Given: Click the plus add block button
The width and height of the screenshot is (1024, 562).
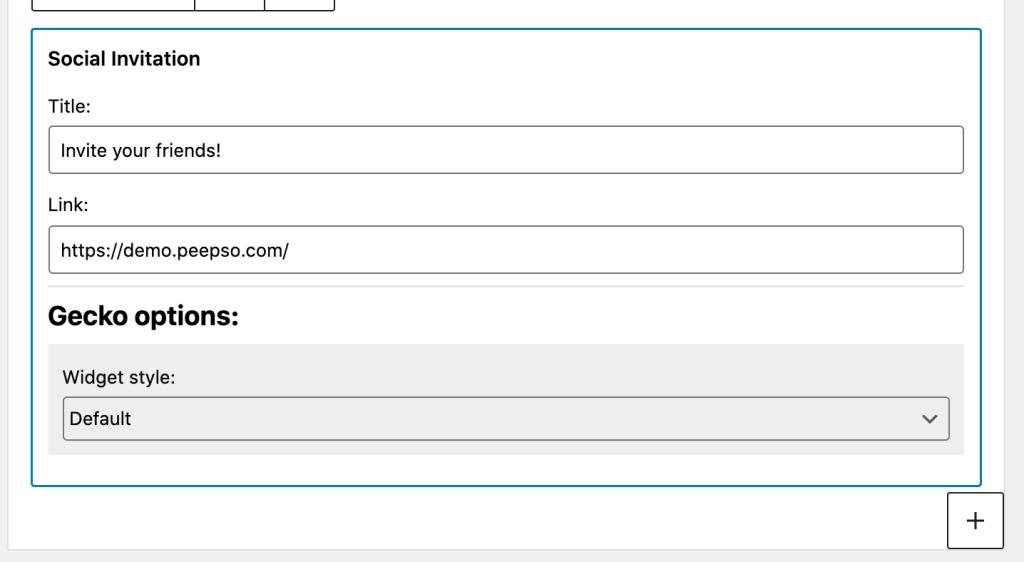Looking at the screenshot, I should coord(975,520).
